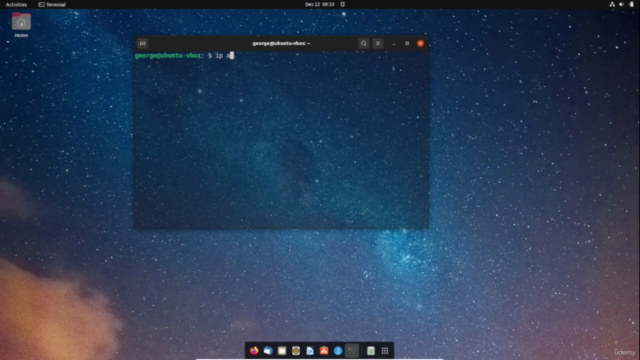Screen dimensions: 640x360
Task: Click the terminal title george@ubuntu-vbox
Action: click(x=281, y=43)
